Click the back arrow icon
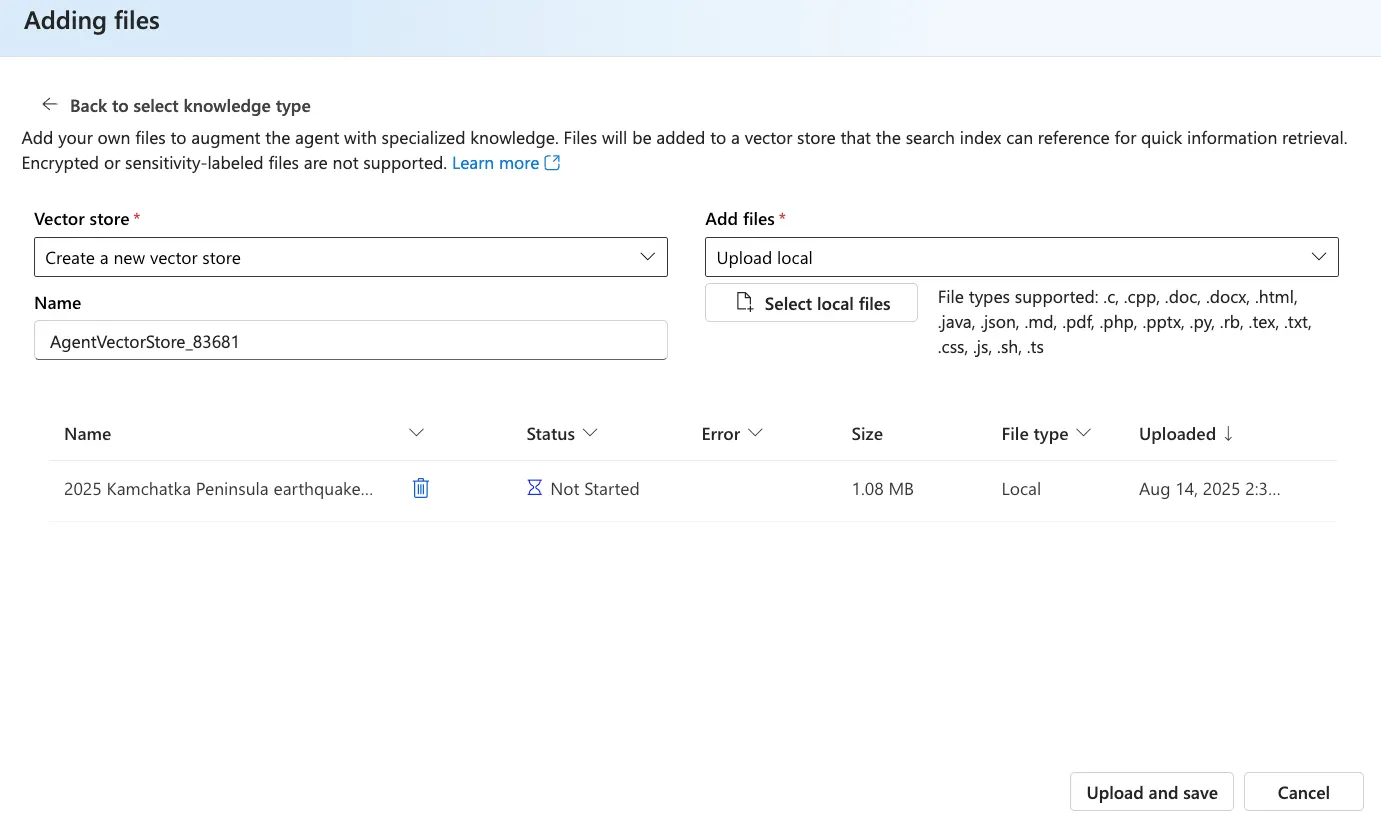 (50, 105)
